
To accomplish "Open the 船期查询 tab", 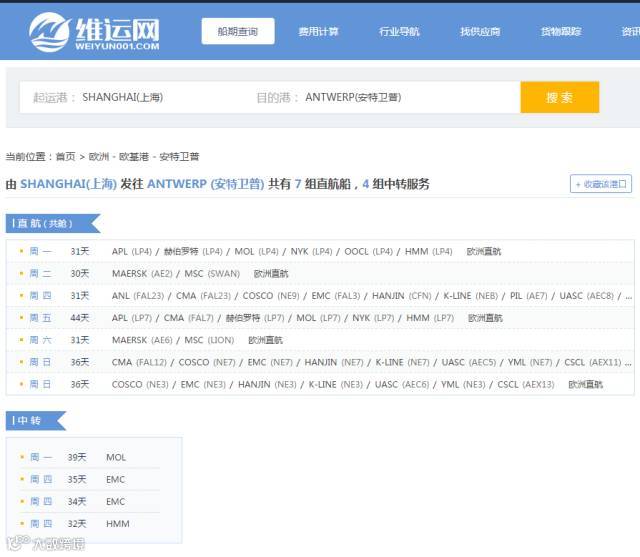I will (238, 31).
